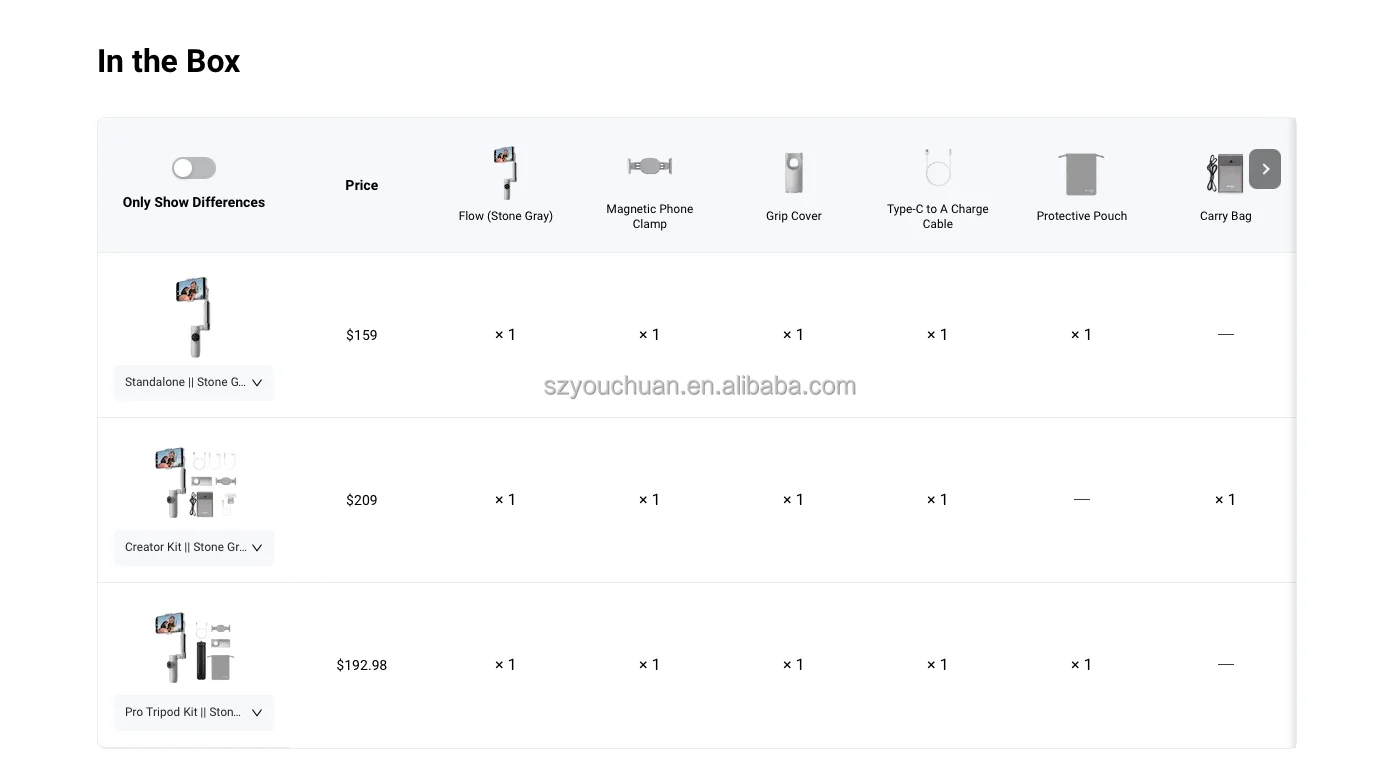The width and height of the screenshot is (1398, 774).
Task: Click the $159 Standalone price
Action: [x=362, y=335]
